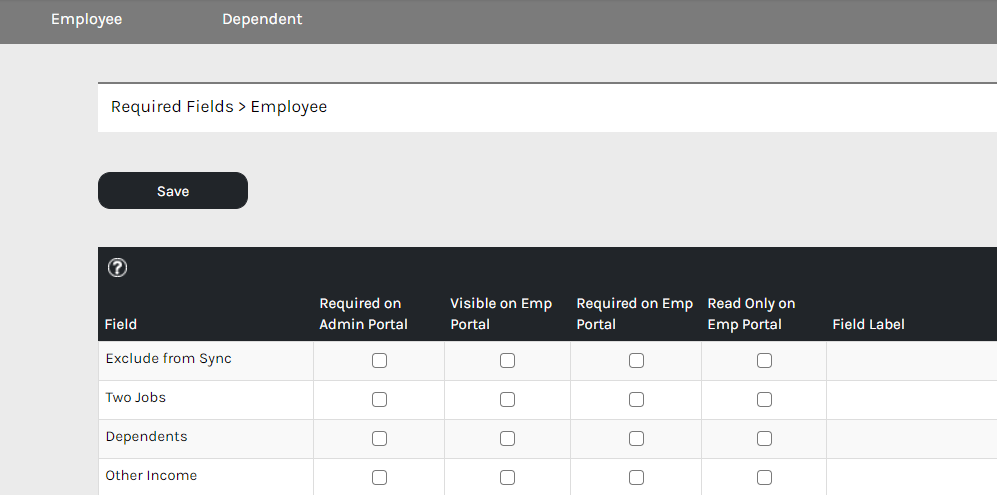Check Visible on Emp Portal for Exclude from Sync

(x=507, y=361)
